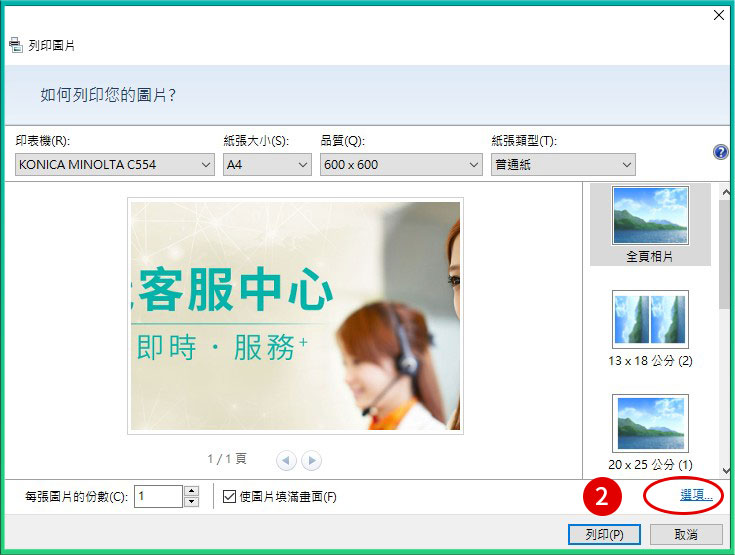Toggle 使圖片填滿畫面 checkbox
735x555 pixels.
[229, 496]
